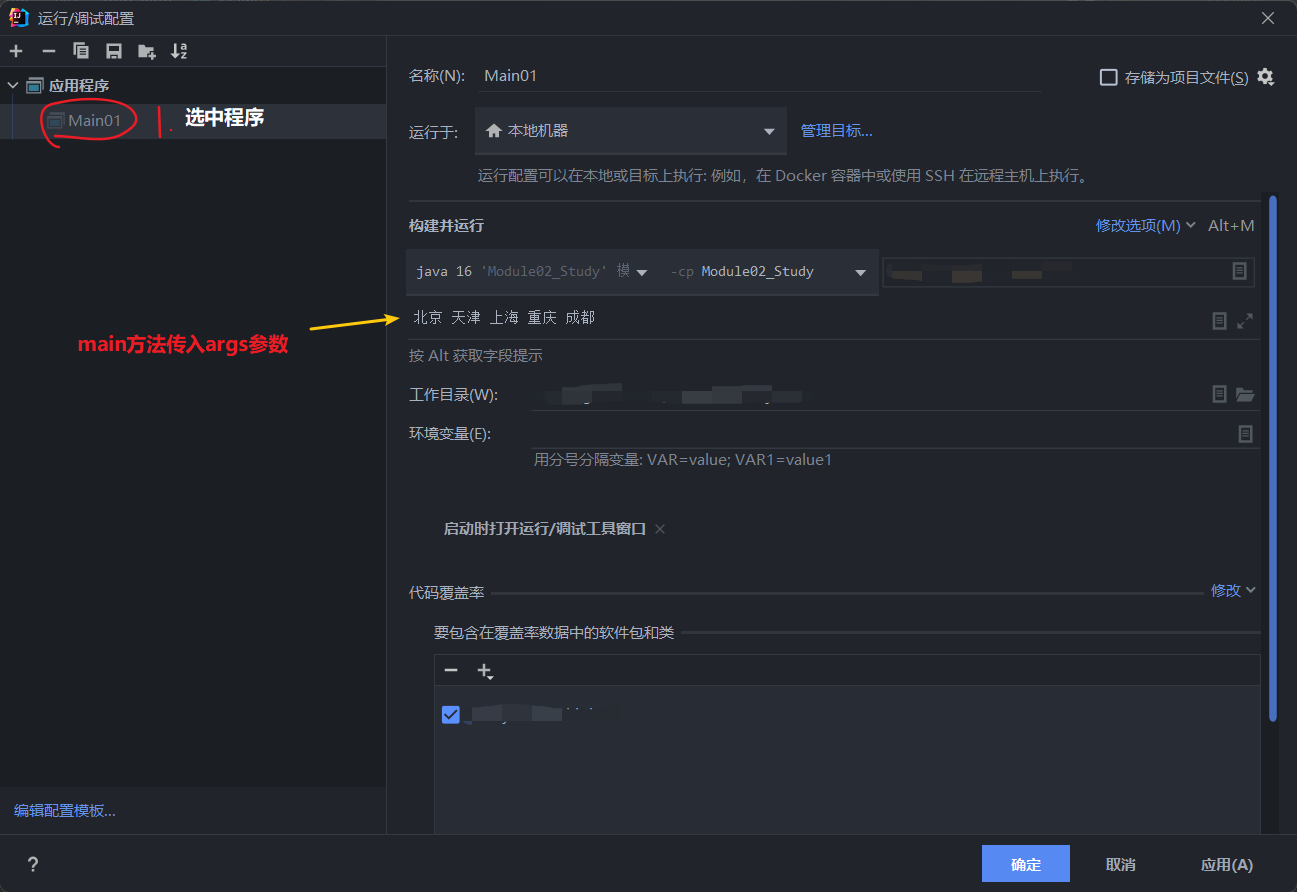
Task: Click the 取消 button
Action: pos(1120,865)
